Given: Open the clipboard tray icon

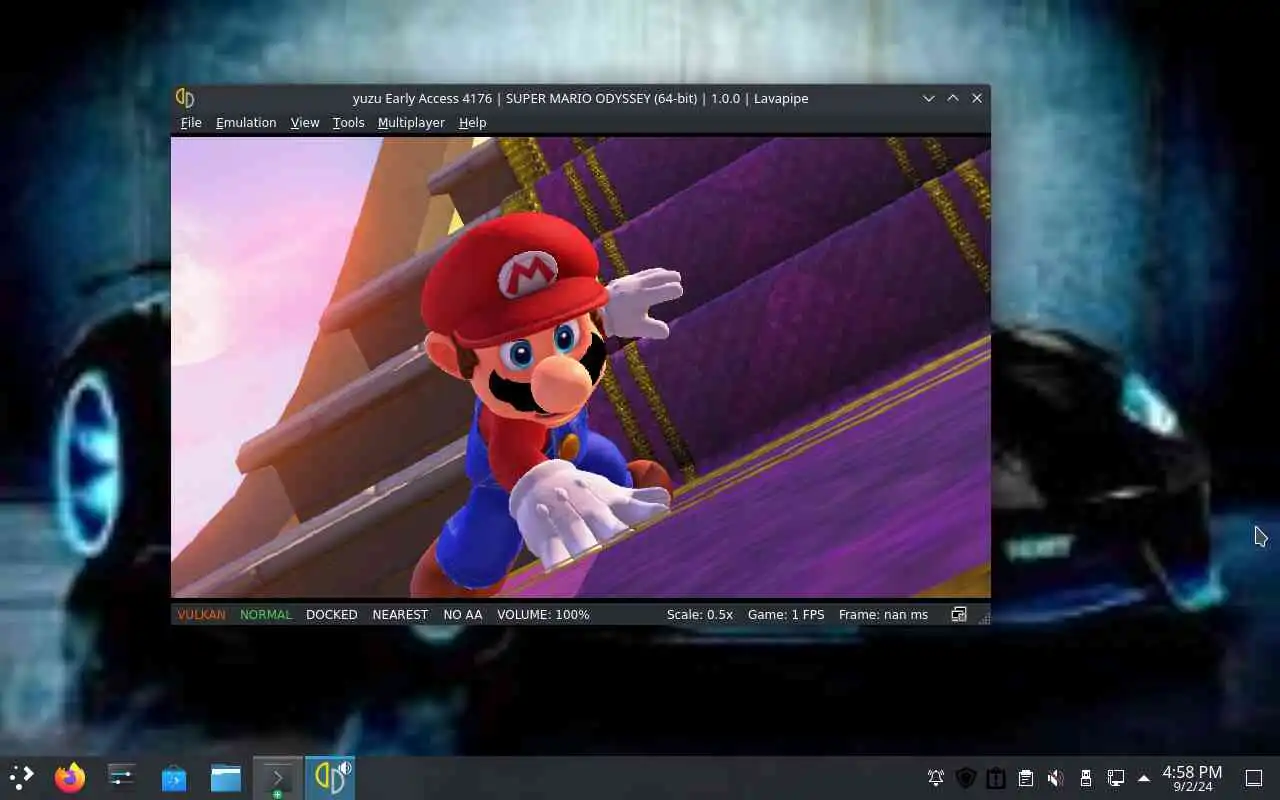Looking at the screenshot, I should click(x=1026, y=778).
